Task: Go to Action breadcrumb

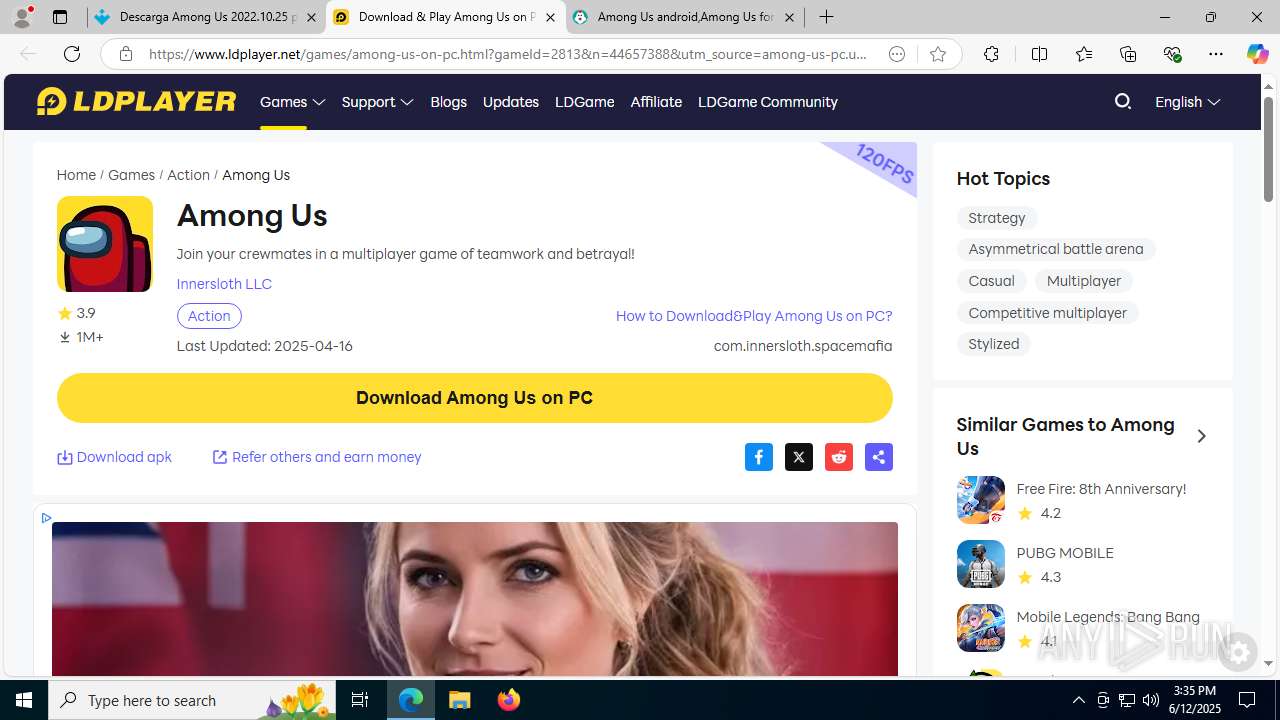Action: (x=188, y=175)
